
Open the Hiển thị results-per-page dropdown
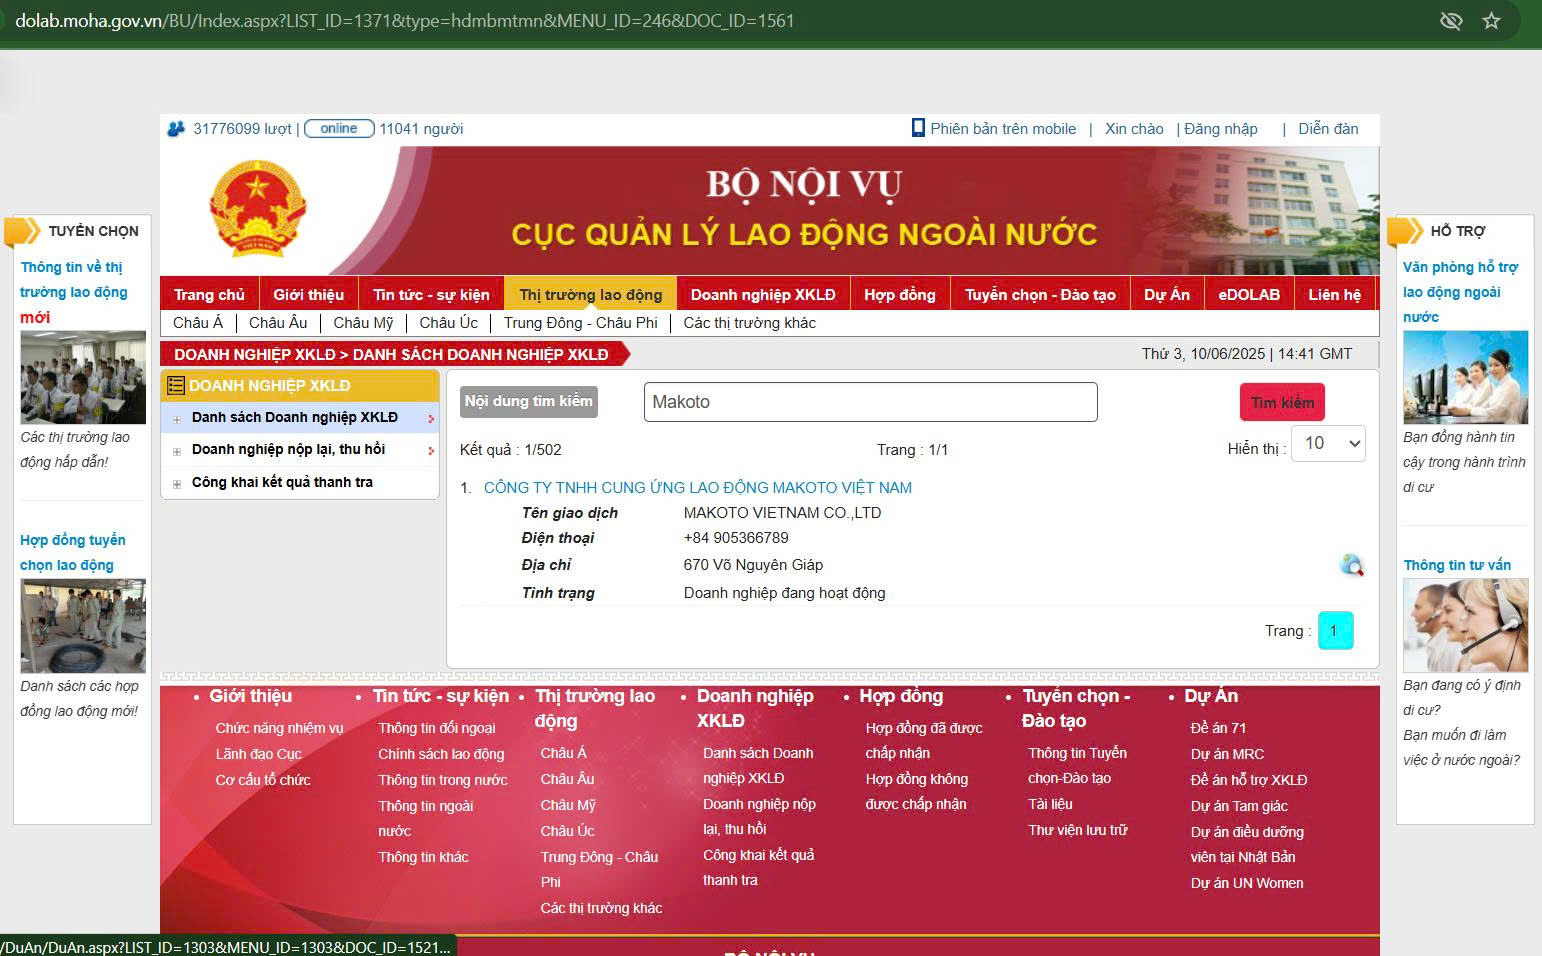pyautogui.click(x=1328, y=444)
